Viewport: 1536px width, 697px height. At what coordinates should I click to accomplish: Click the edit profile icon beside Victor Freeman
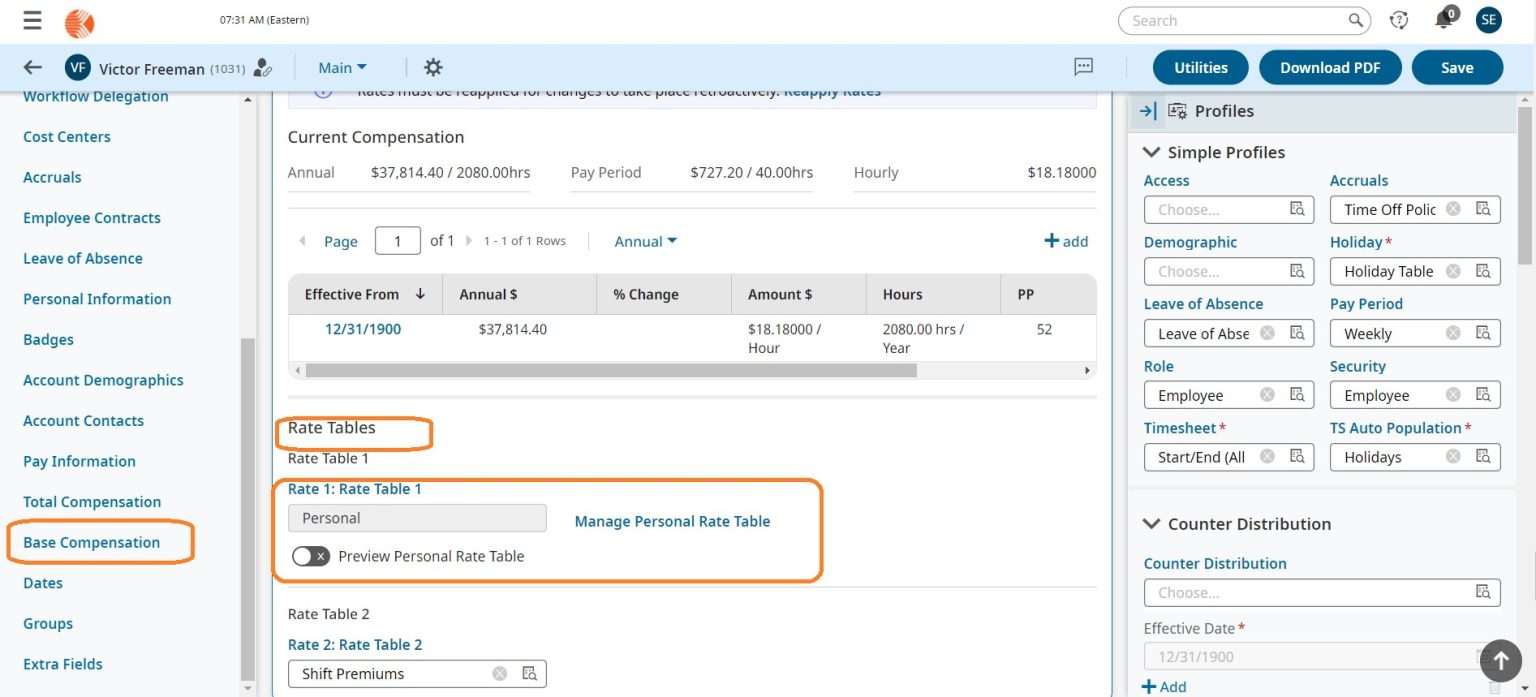[x=262, y=66]
